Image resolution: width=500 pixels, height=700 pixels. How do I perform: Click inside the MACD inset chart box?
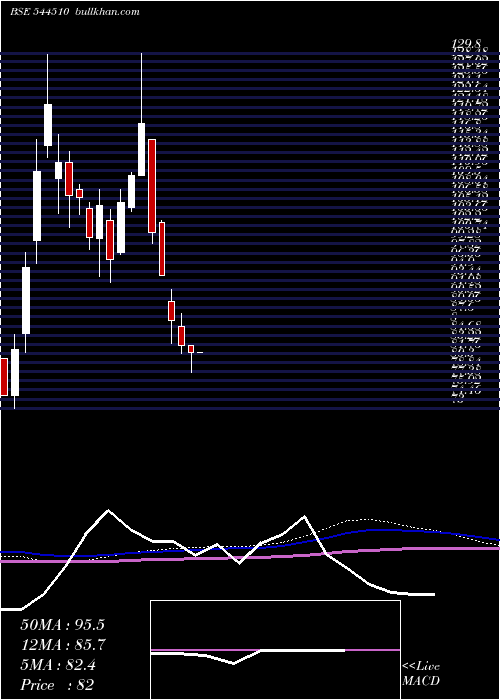pos(275,650)
